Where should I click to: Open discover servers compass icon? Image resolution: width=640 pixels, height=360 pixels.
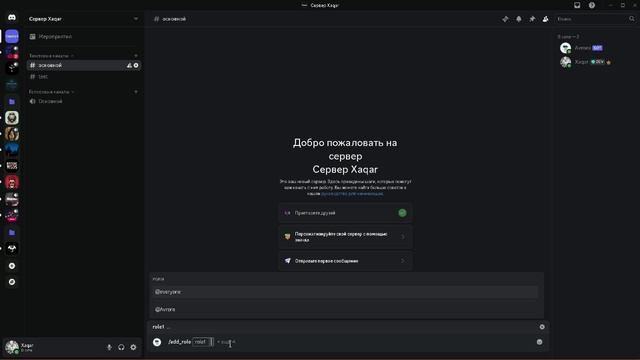pos(12,282)
